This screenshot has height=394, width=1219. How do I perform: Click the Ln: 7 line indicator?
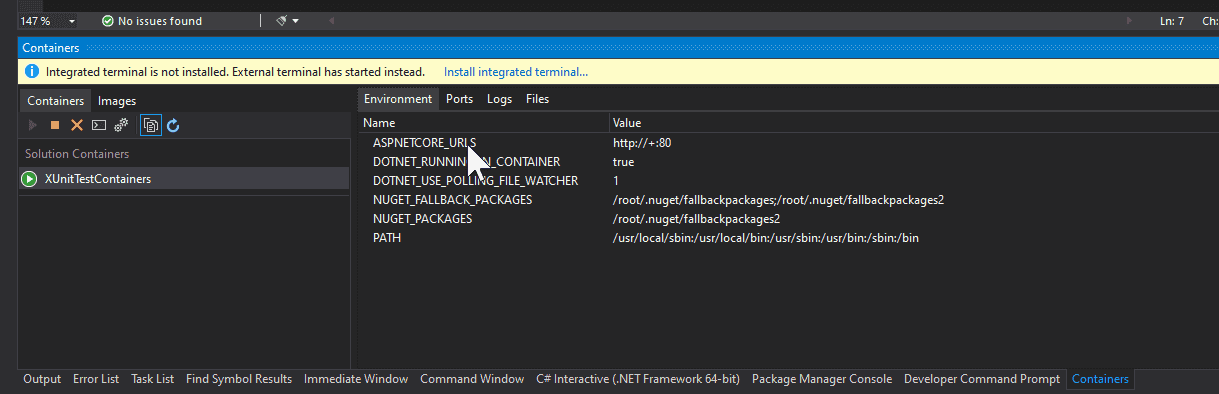tap(1172, 21)
